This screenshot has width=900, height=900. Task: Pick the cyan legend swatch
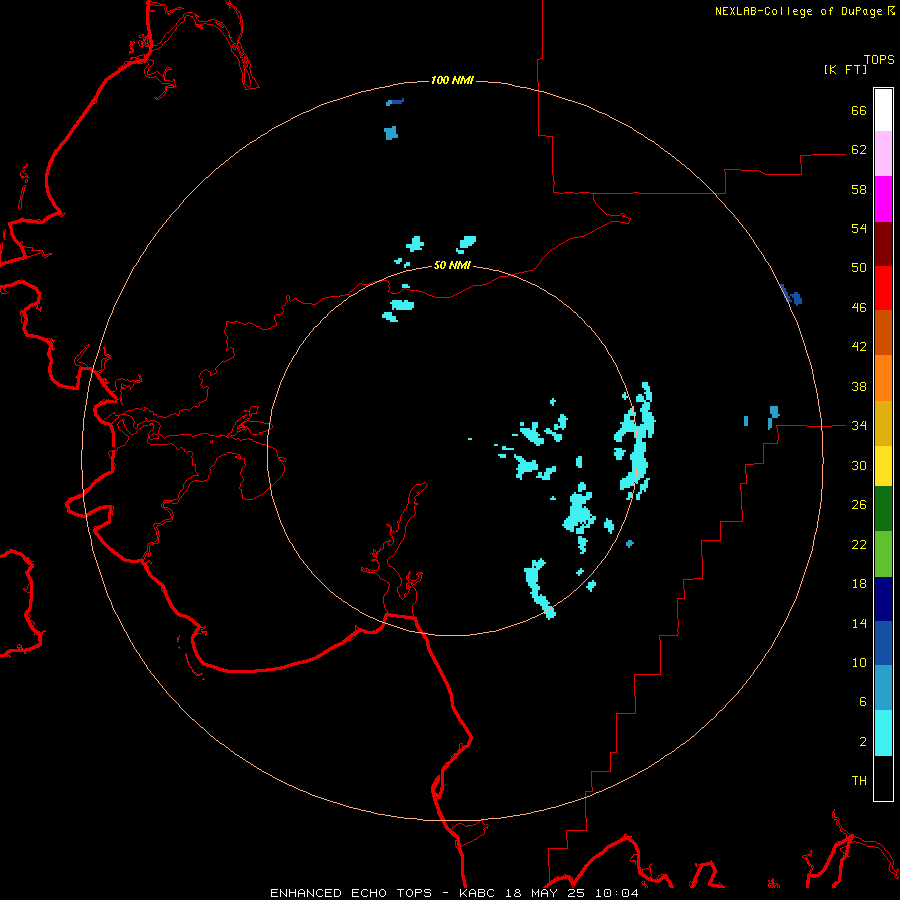pos(883,734)
